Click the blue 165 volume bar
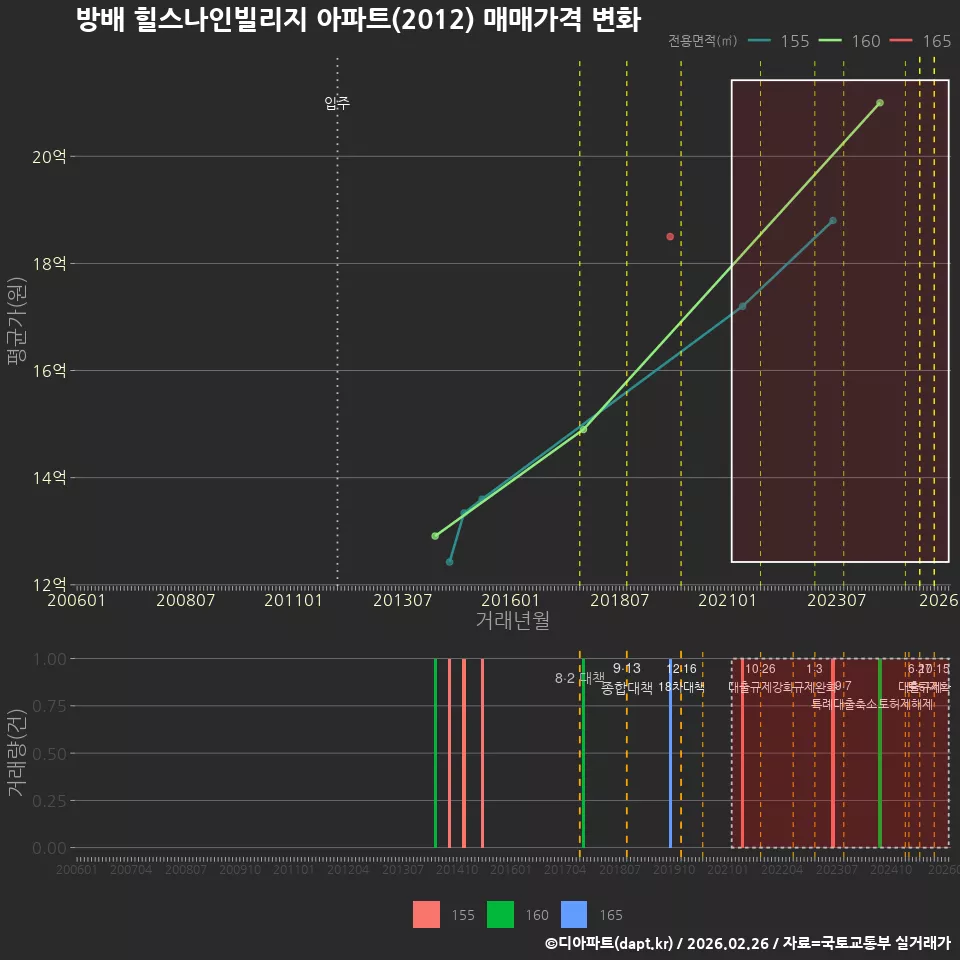The height and width of the screenshot is (960, 960). (x=670, y=753)
